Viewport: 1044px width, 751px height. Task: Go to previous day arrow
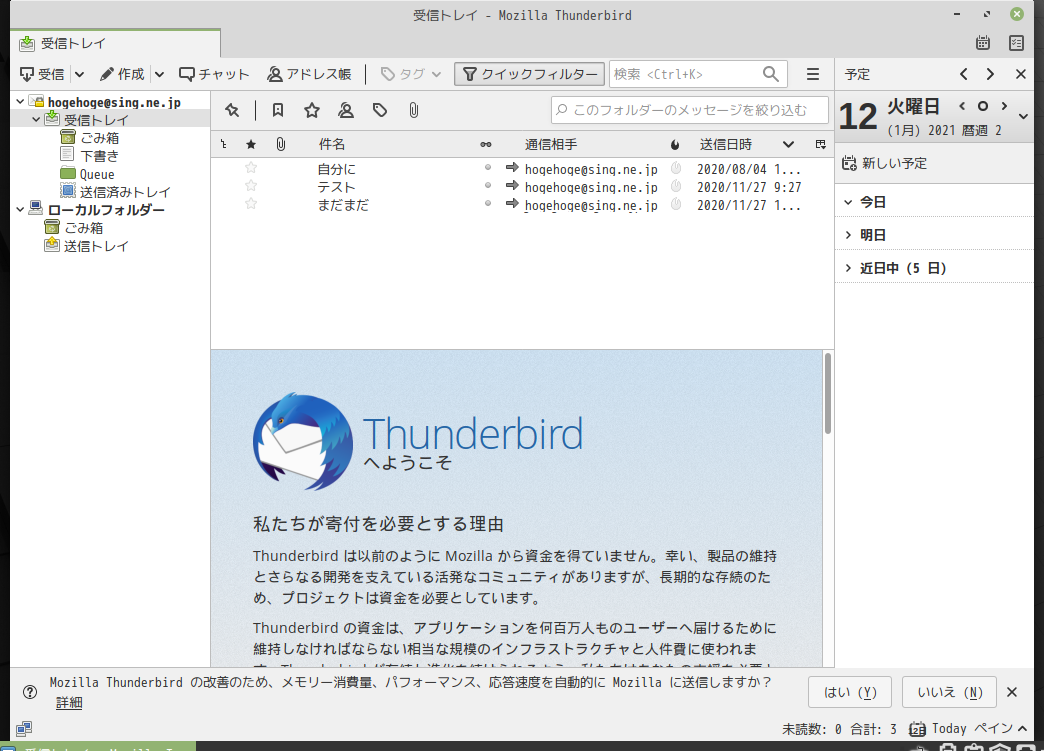962,106
